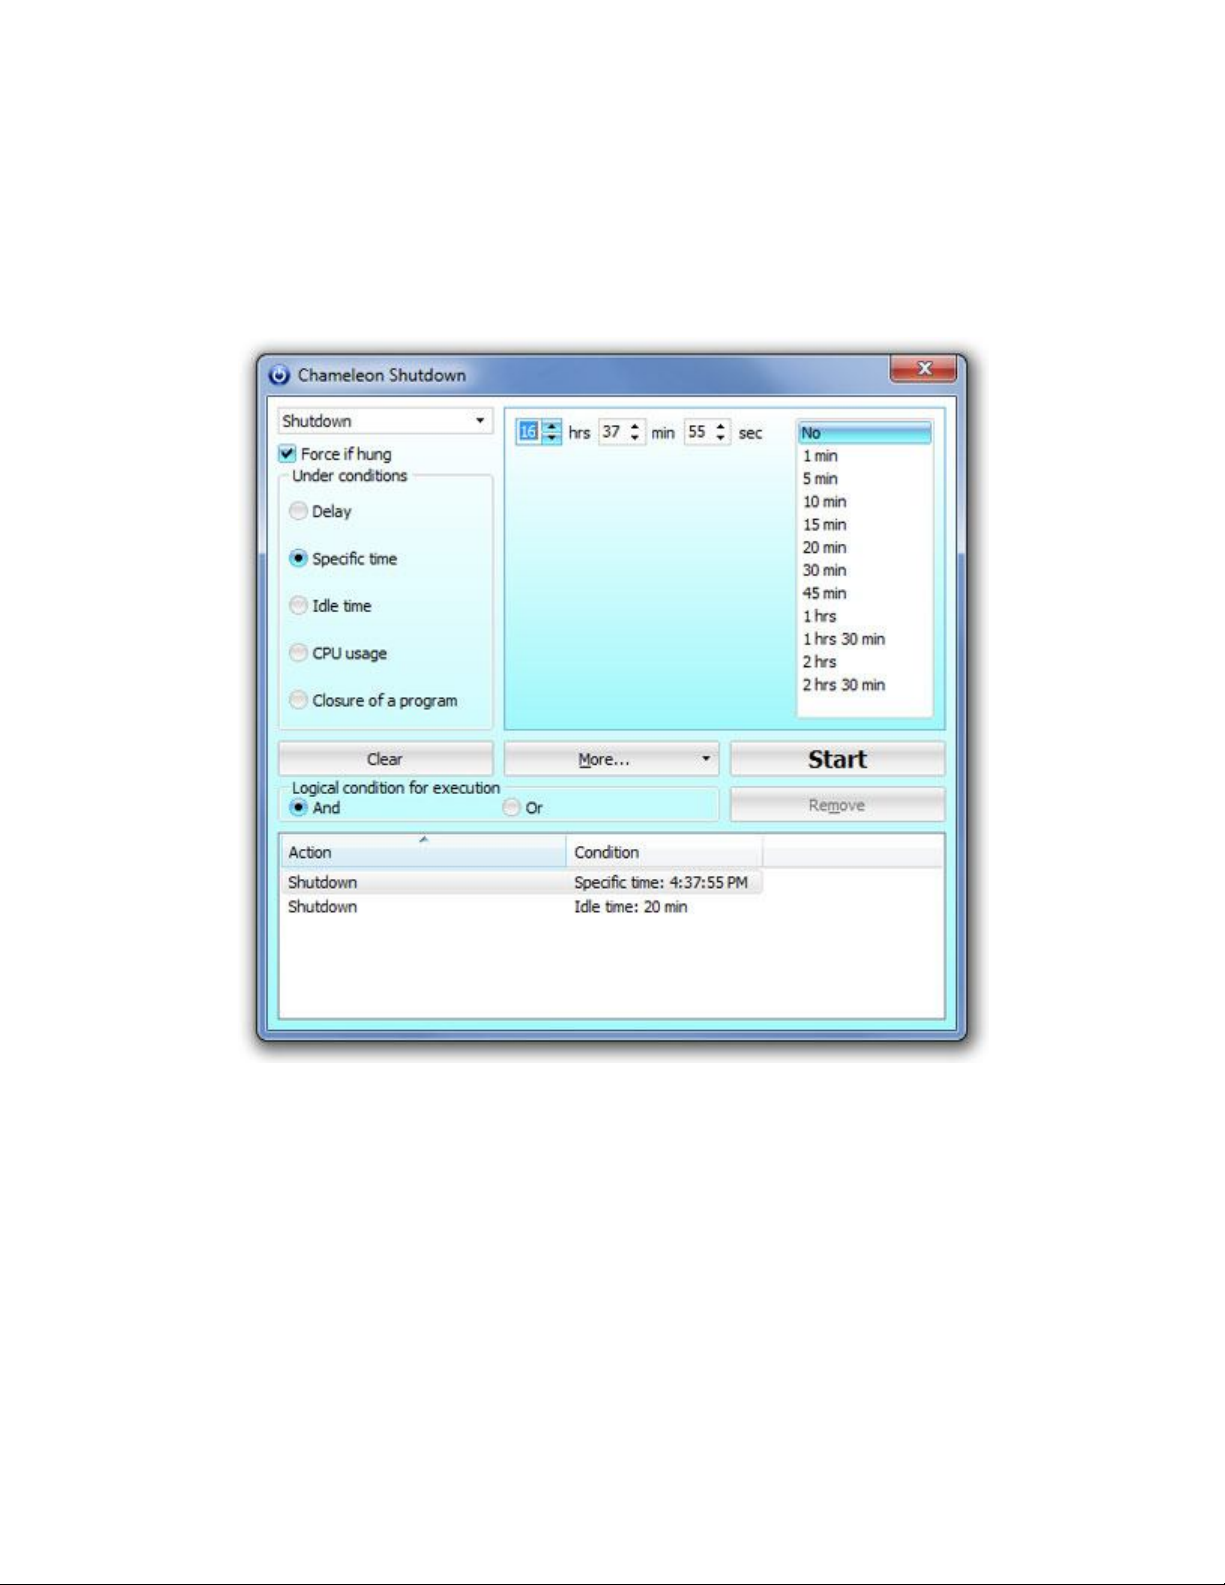The width and height of the screenshot is (1225, 1585).
Task: Click 'Idle time: 20 min' cell
Action: click(630, 907)
